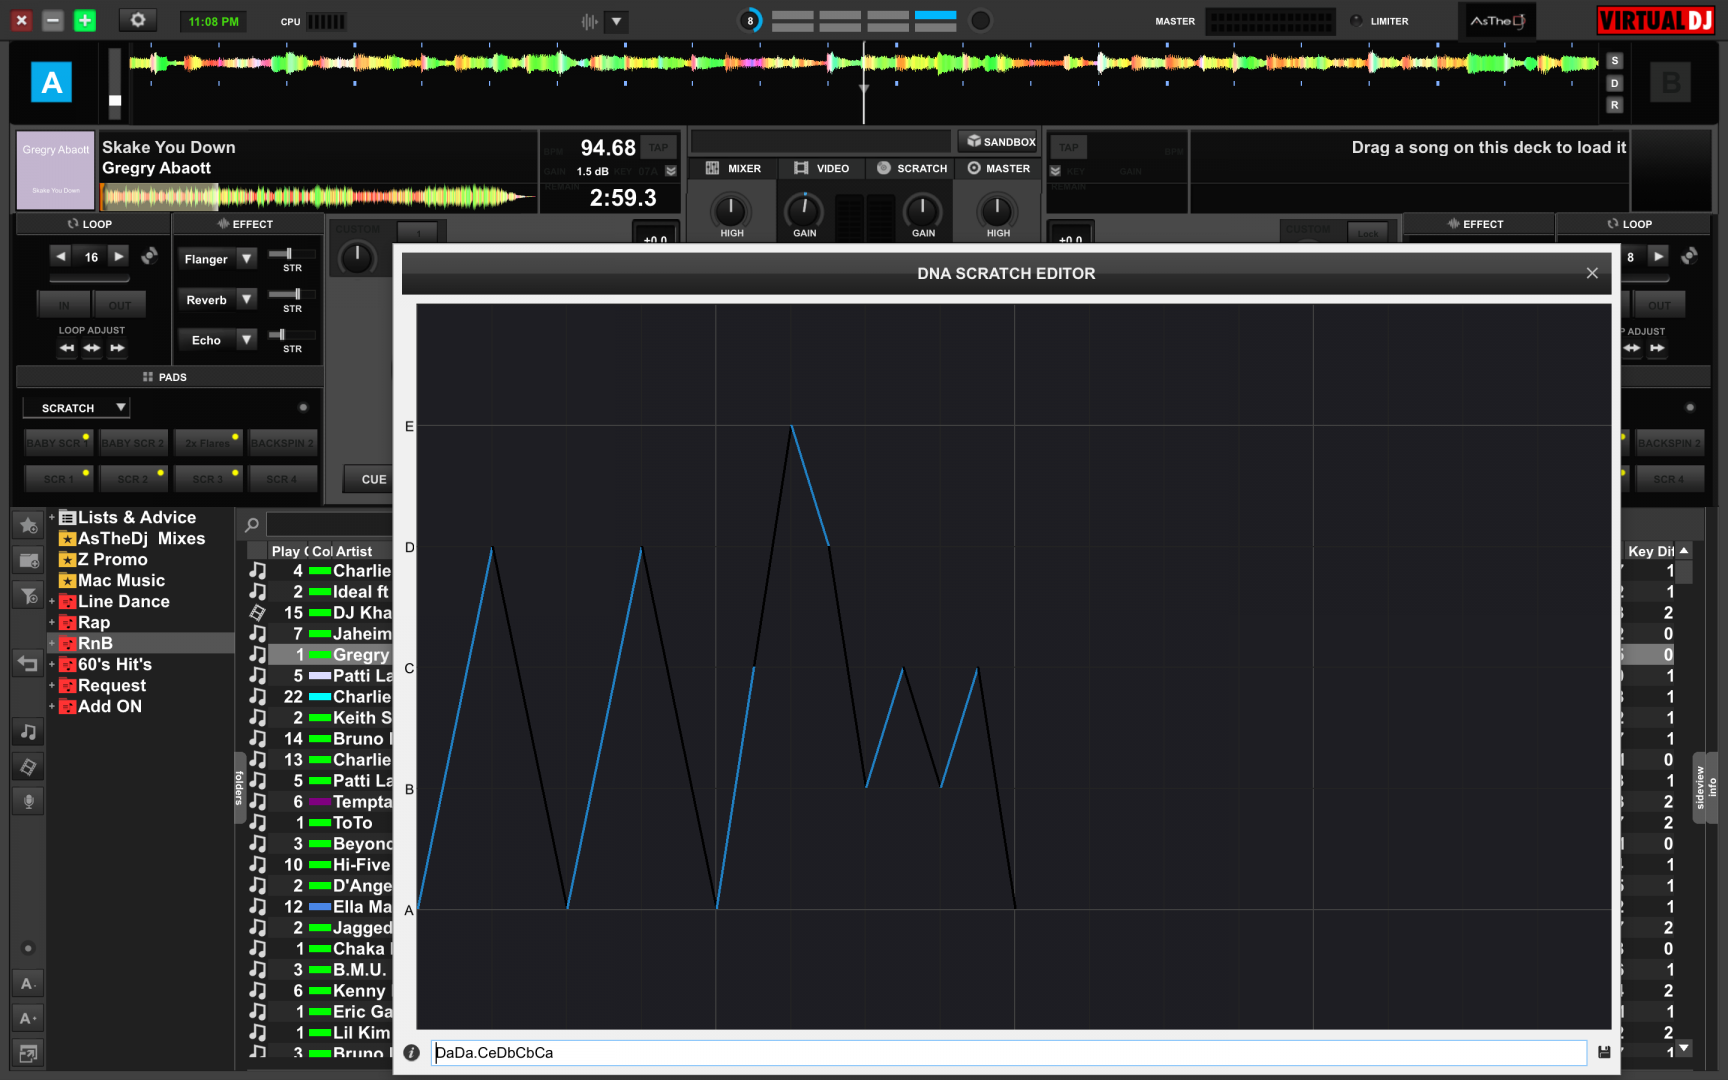Adjust the Flanger STR slider
The image size is (1728, 1080).
[292, 254]
